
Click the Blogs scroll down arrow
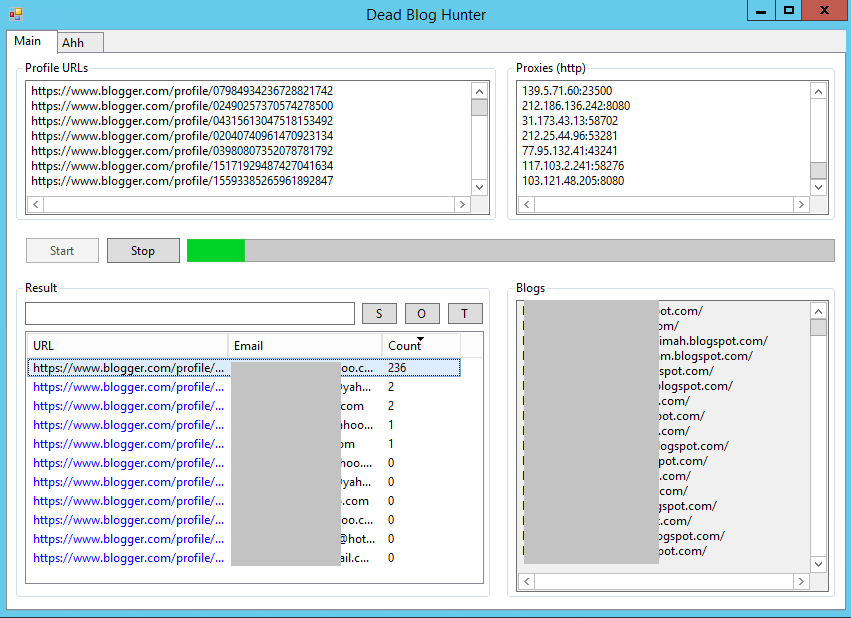pyautogui.click(x=818, y=564)
